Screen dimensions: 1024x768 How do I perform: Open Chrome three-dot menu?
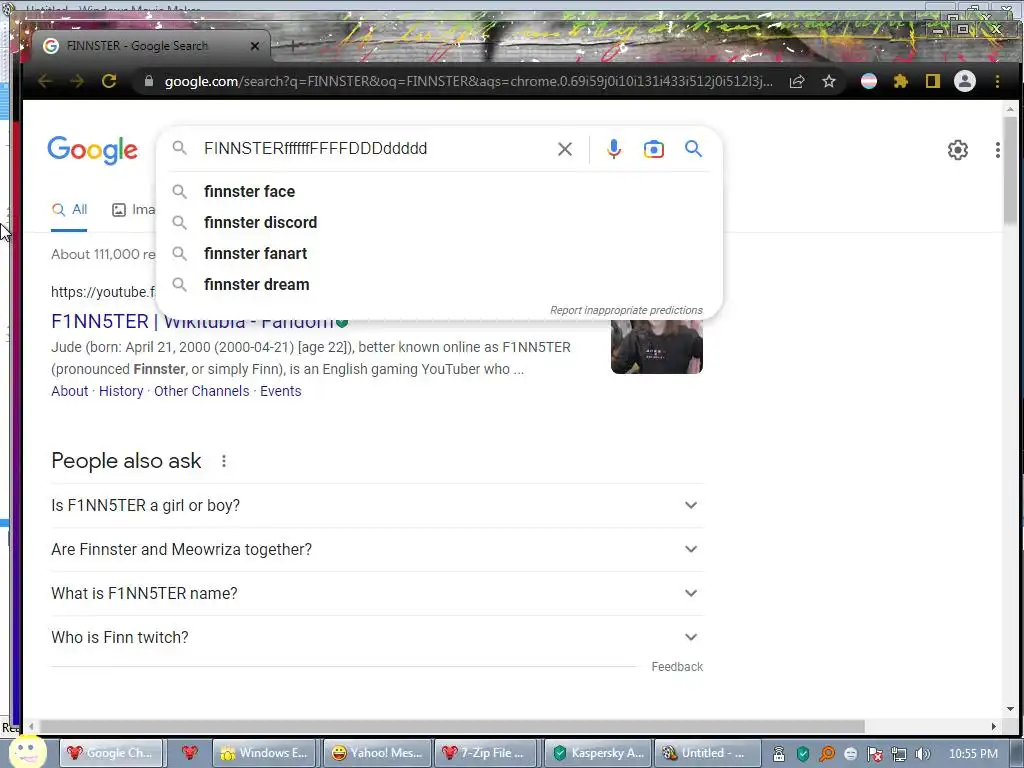[997, 81]
